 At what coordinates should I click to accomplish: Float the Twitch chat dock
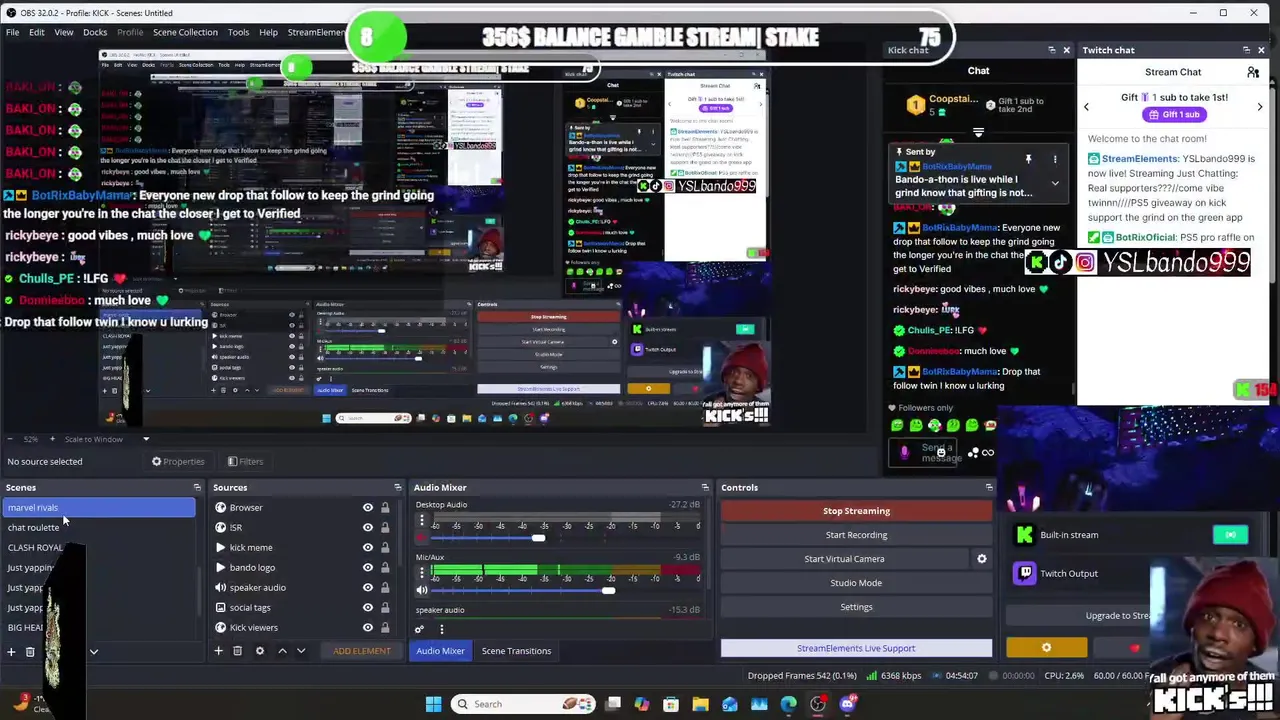tap(1246, 50)
